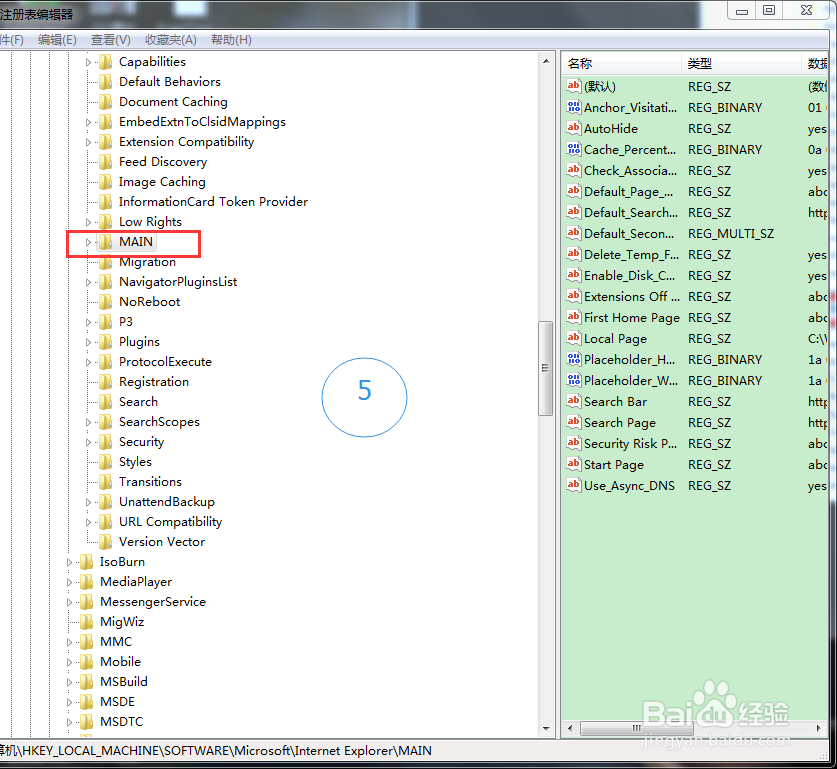Click the 名称 column header
The height and width of the screenshot is (769, 837).
click(x=622, y=64)
